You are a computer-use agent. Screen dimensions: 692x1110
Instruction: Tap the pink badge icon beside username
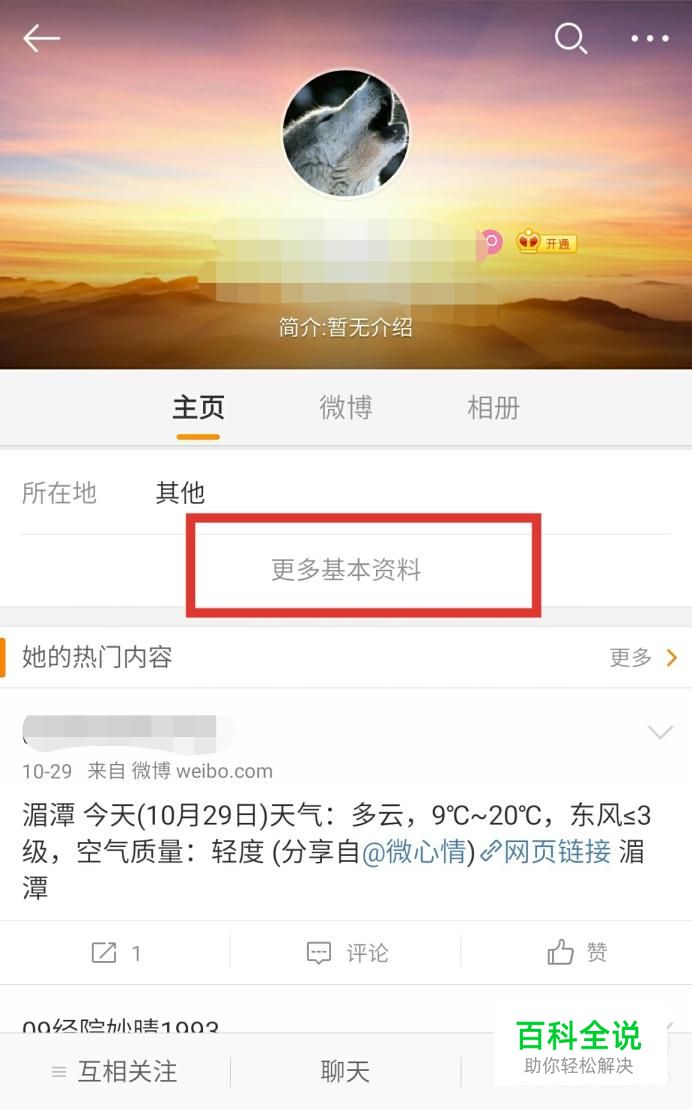tap(490, 243)
